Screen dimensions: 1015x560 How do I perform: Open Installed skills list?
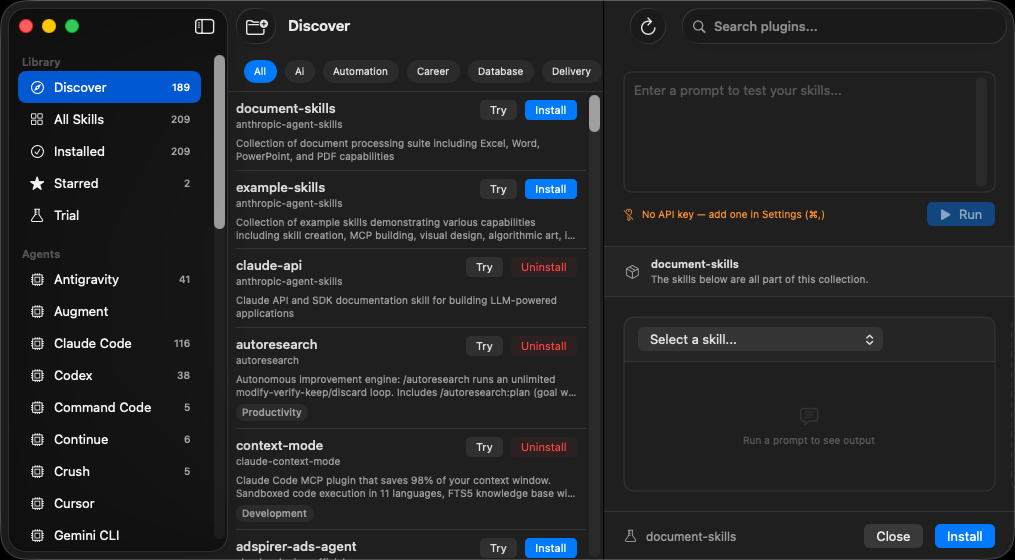79,151
